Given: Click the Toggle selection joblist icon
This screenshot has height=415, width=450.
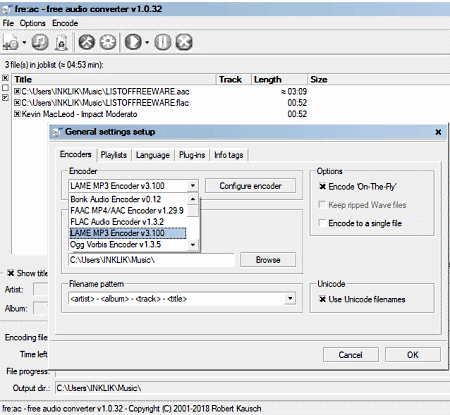Looking at the screenshot, I should point(5,97).
